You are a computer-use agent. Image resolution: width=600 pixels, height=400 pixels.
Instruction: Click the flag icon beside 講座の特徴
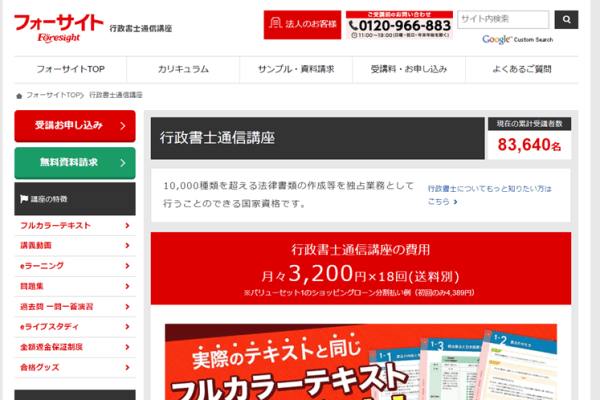click(x=24, y=199)
